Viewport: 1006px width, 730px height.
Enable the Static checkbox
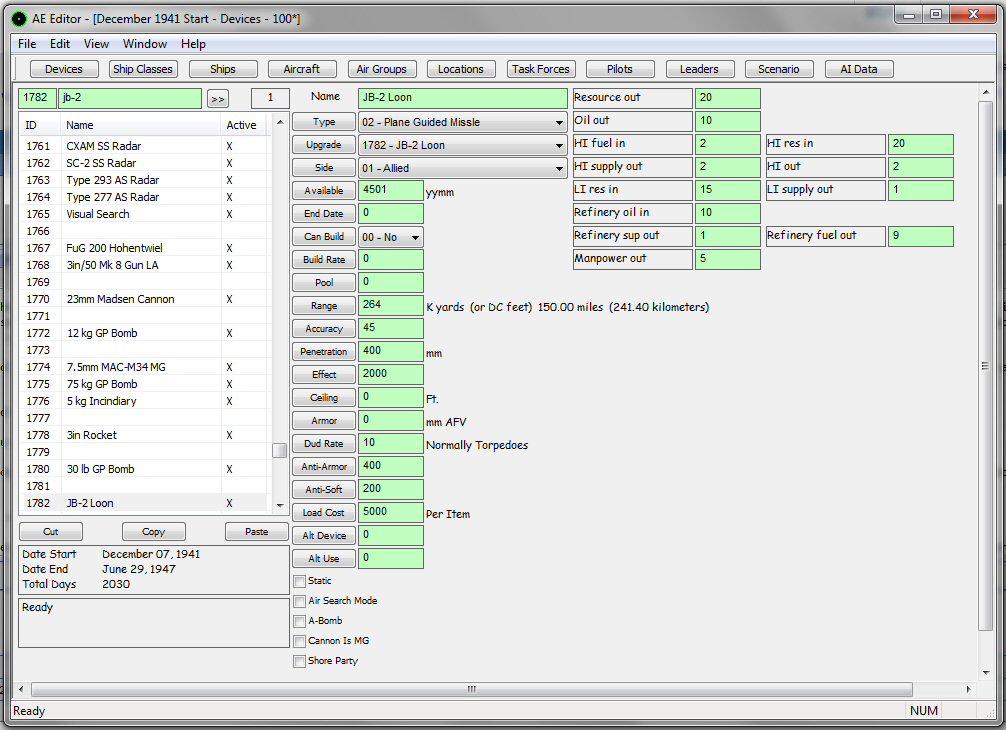click(x=300, y=581)
